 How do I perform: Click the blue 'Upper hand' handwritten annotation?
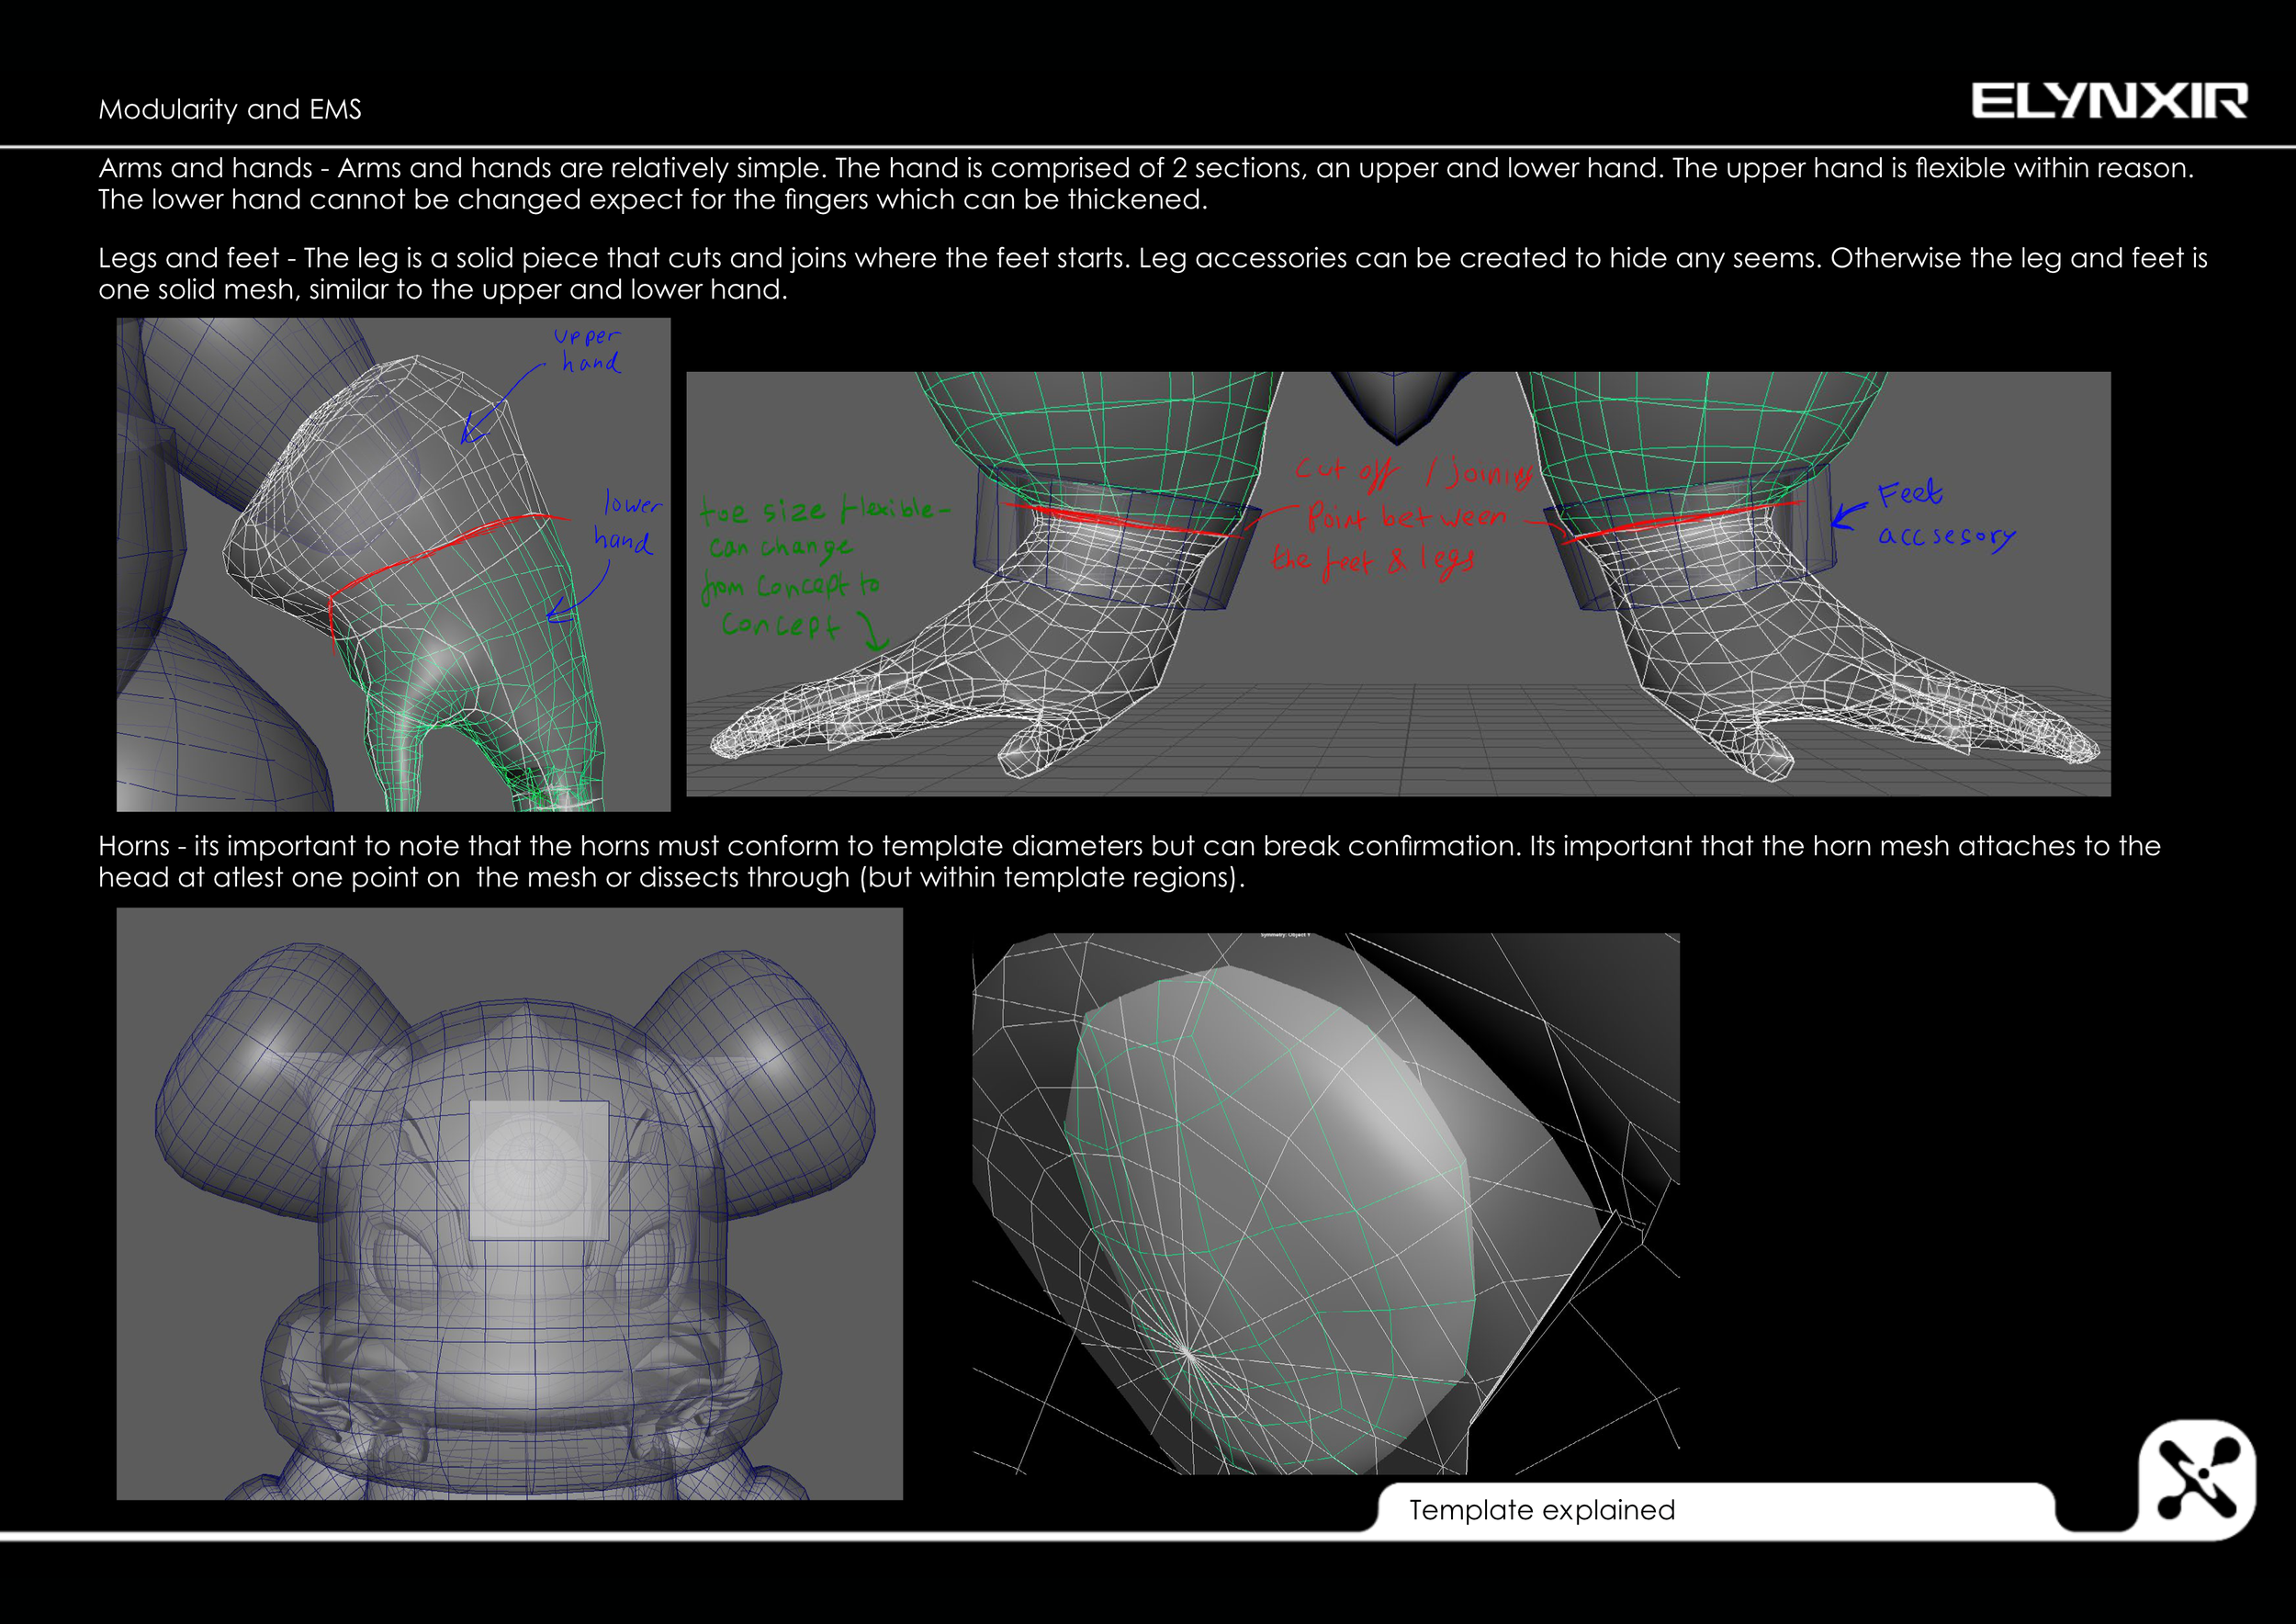tap(588, 349)
